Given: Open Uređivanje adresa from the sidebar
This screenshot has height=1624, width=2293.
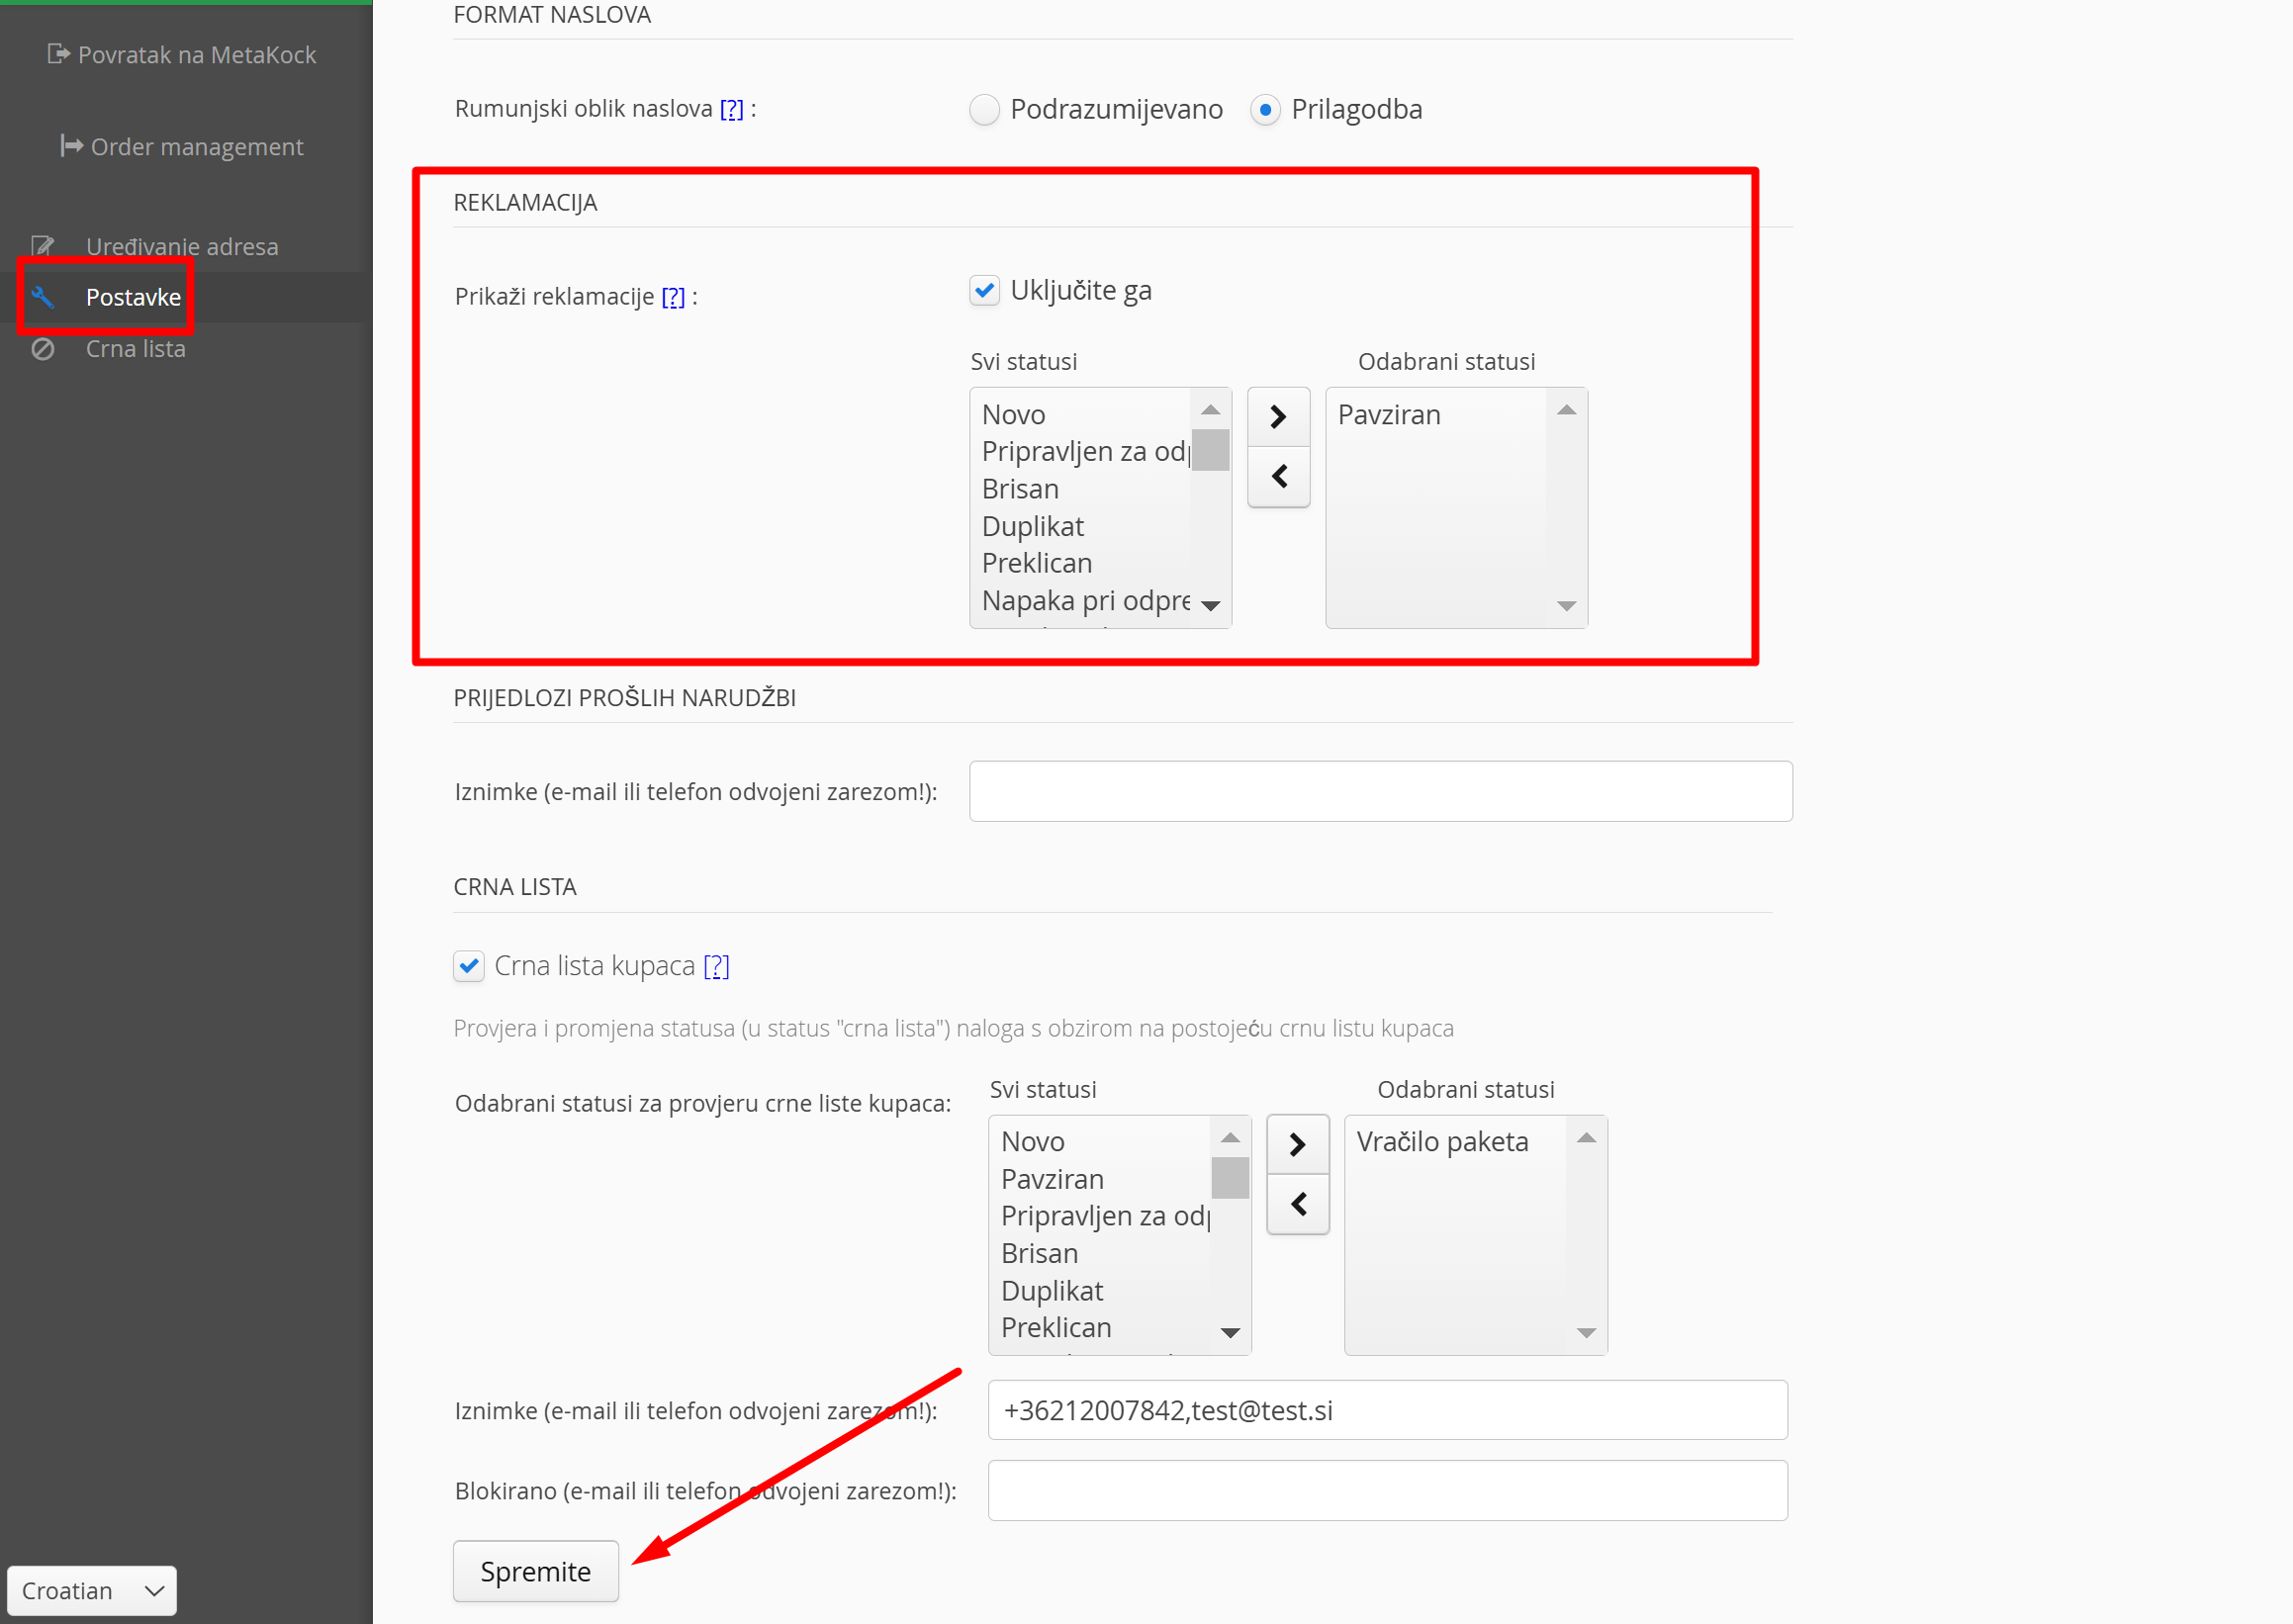Looking at the screenshot, I should point(181,246).
